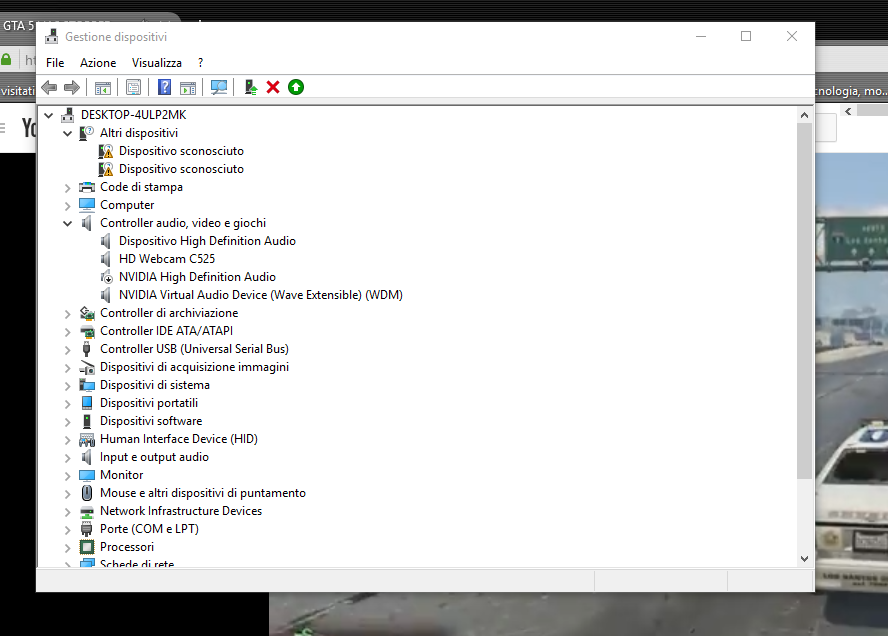888x636 pixels.
Task: Click the Monitor category icon
Action: pyautogui.click(x=87, y=475)
